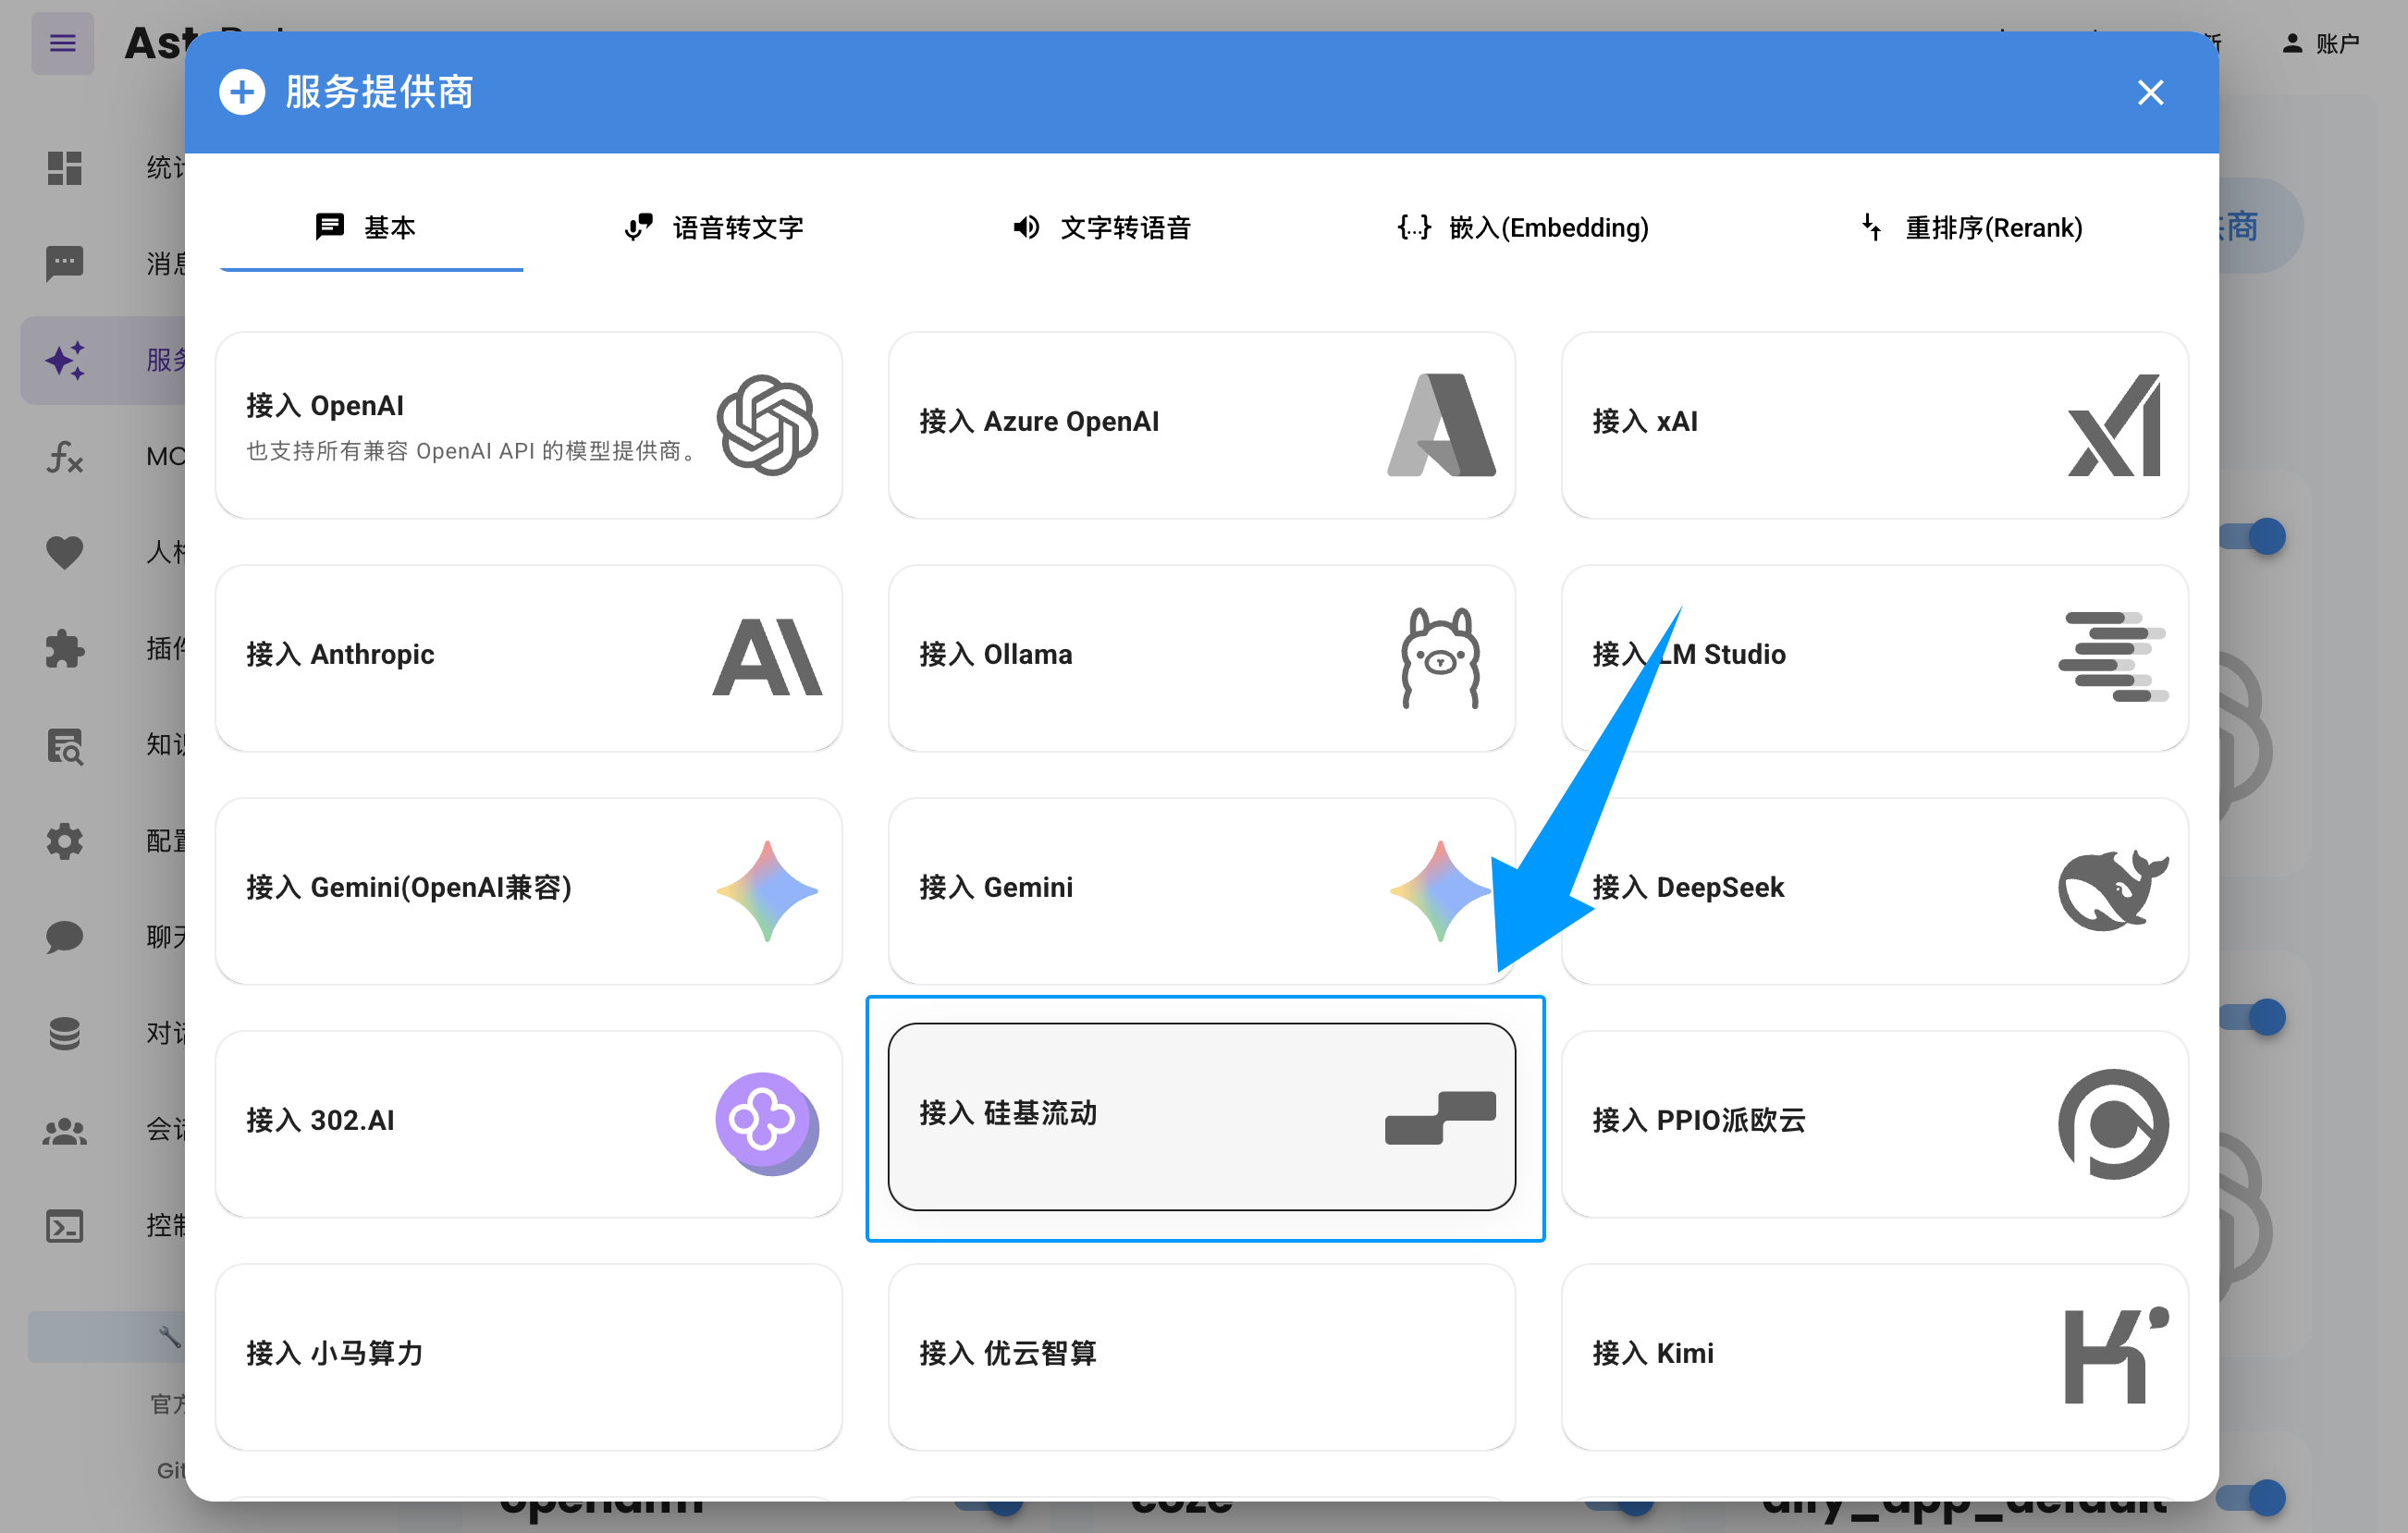Select the sessions people icon in the sidebar
This screenshot has width=2408, height=1533.
pos(63,1130)
